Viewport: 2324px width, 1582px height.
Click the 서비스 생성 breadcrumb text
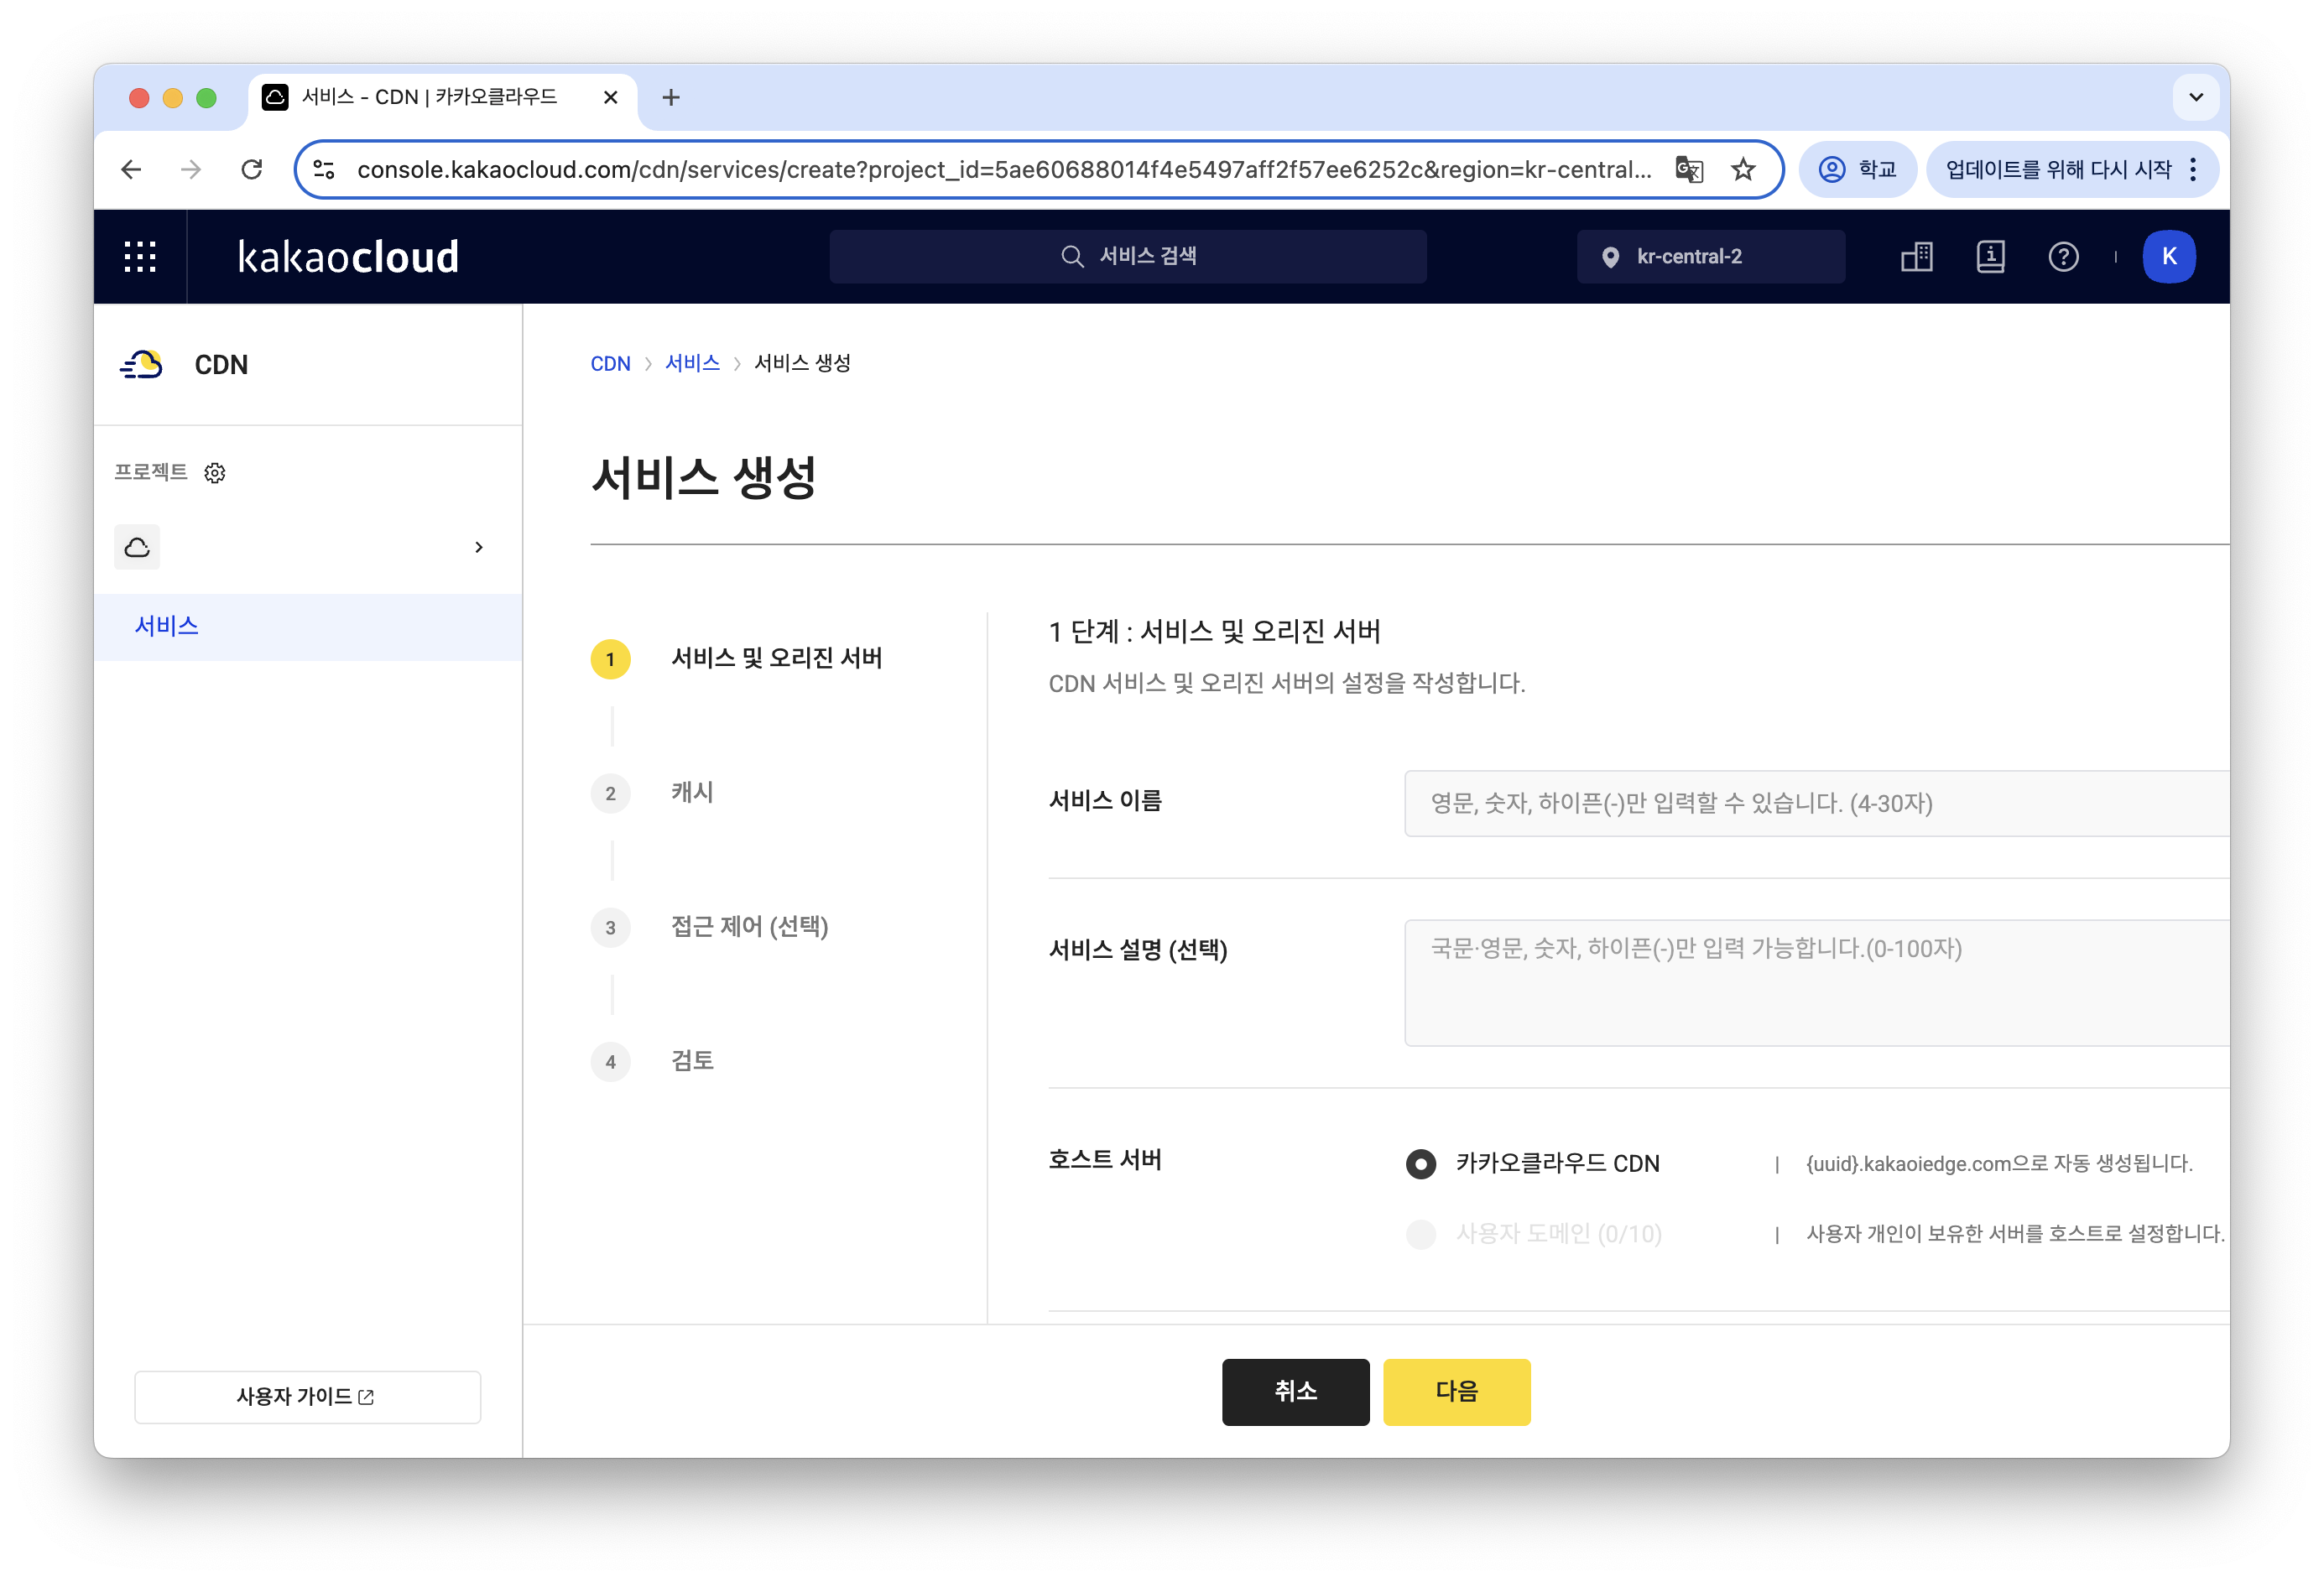coord(802,364)
